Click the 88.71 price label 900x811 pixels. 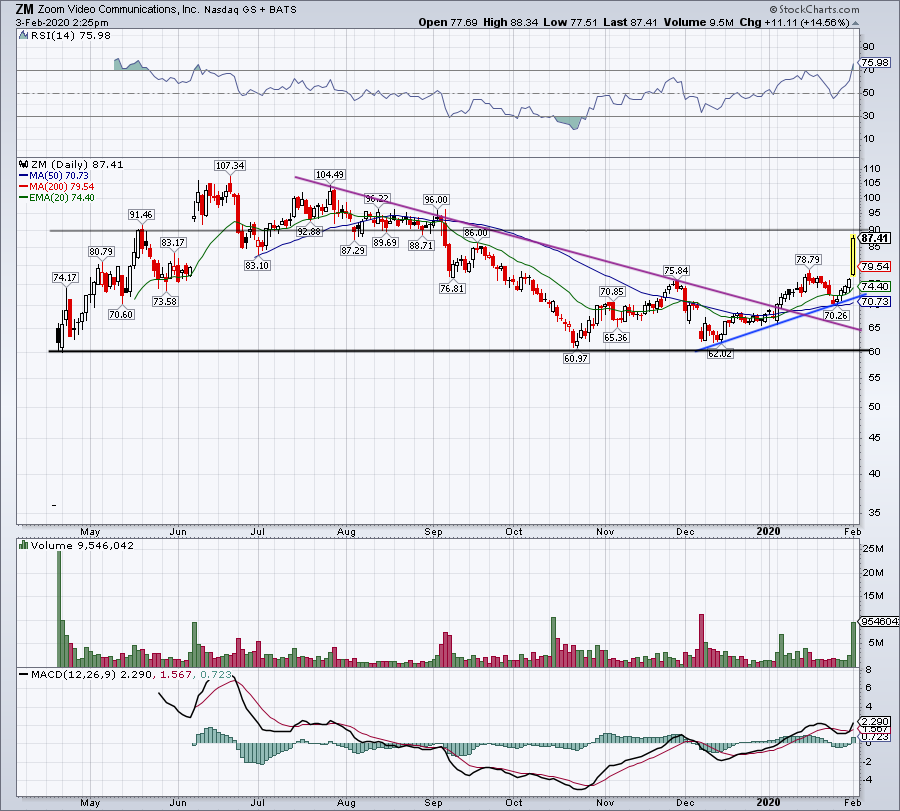tap(421, 246)
